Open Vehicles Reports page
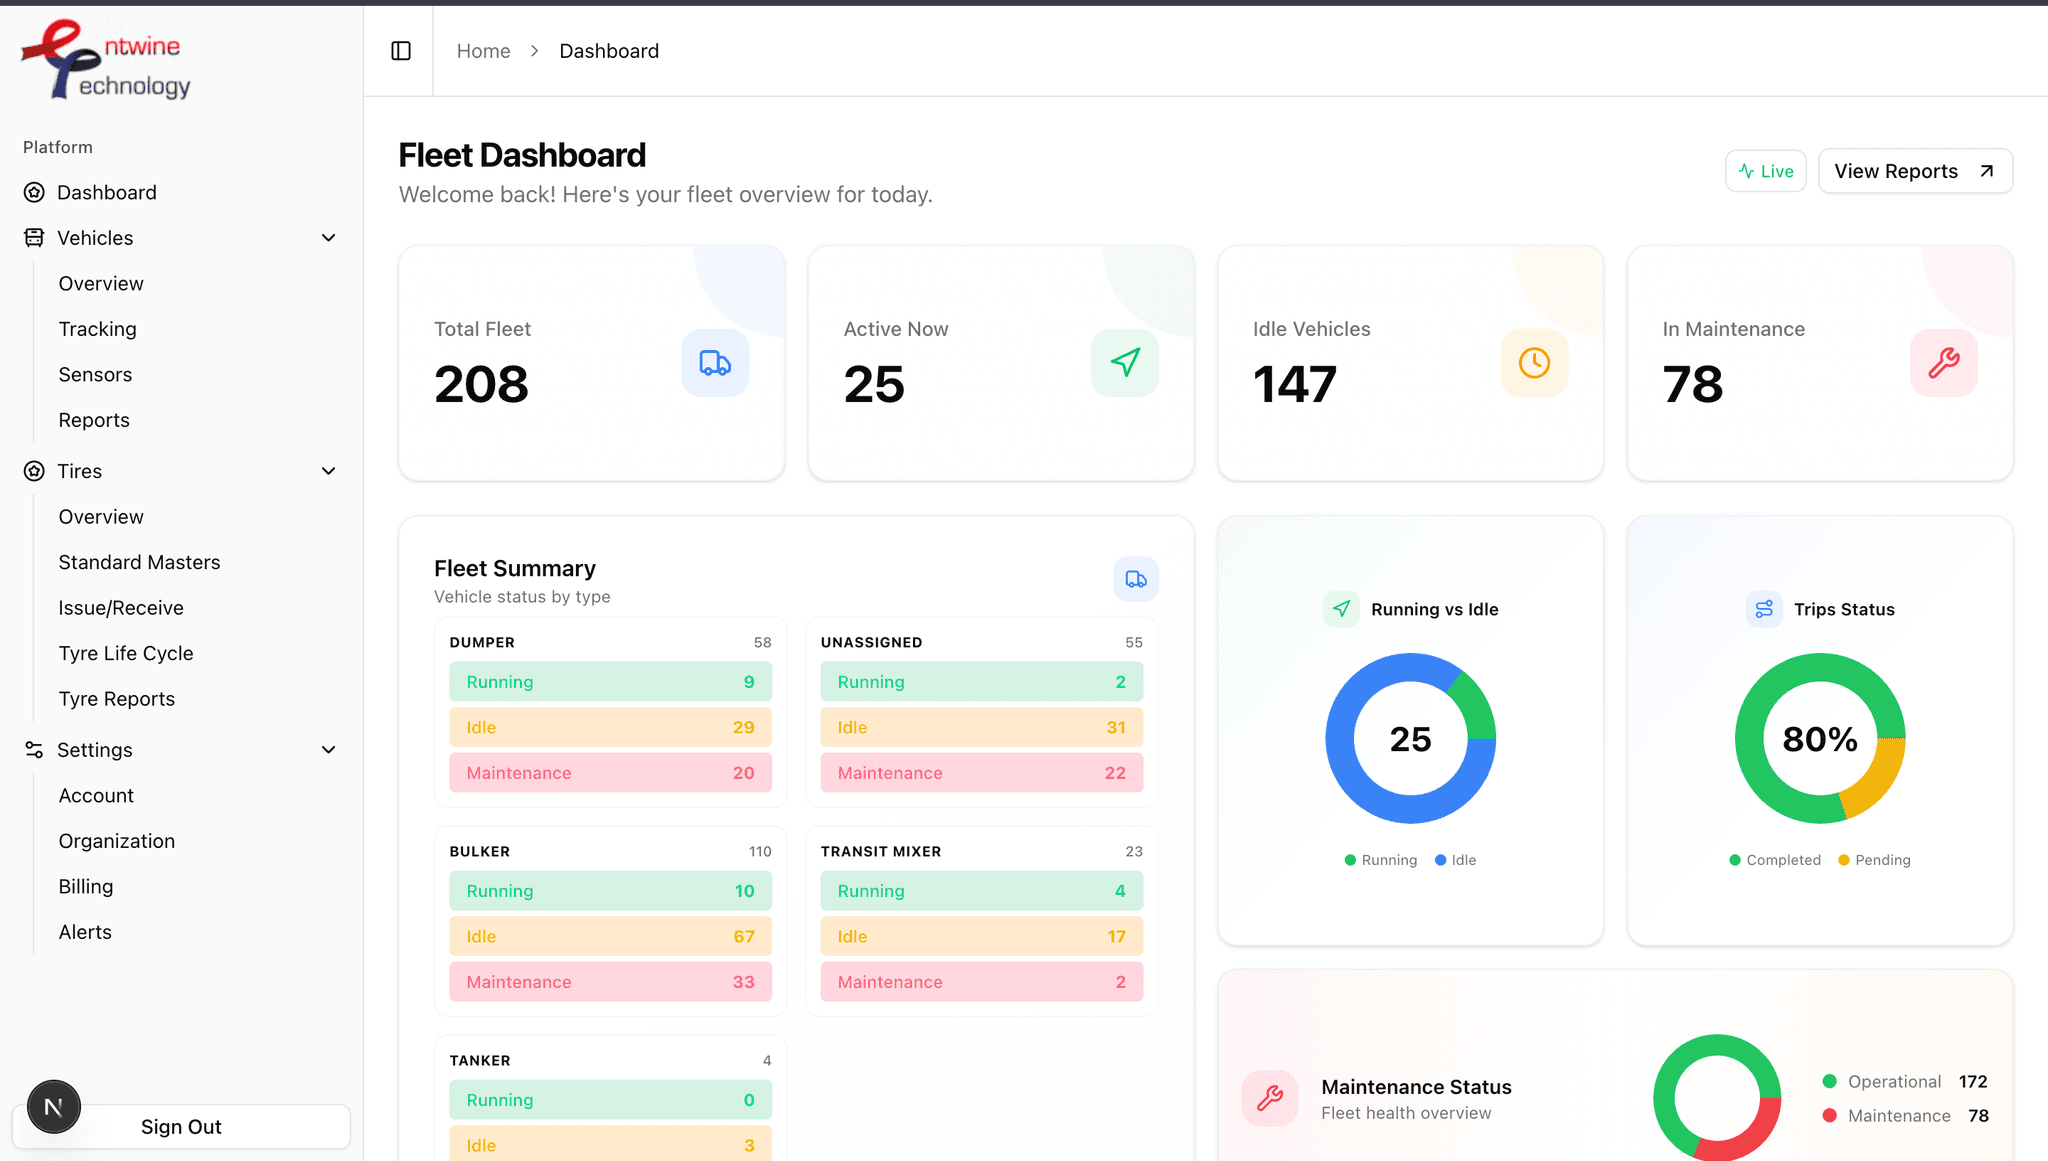Screen dimensions: 2048x1161 (x=94, y=420)
